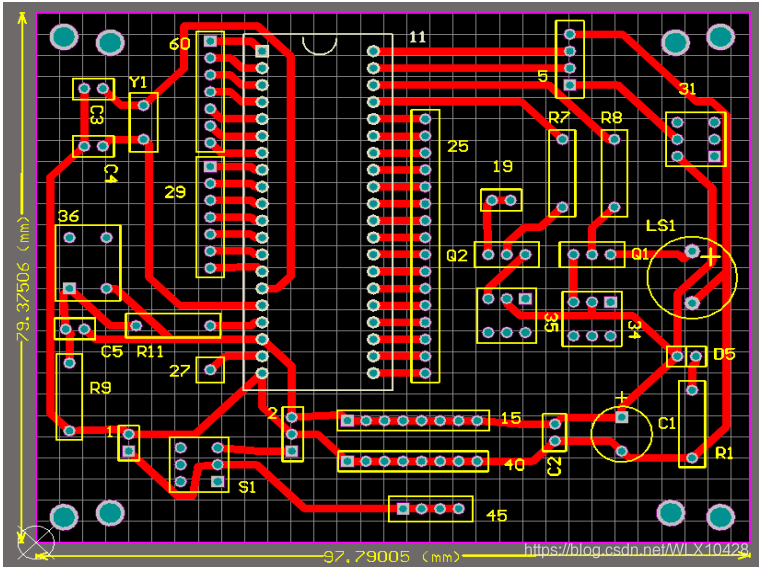The width and height of the screenshot is (759, 569).
Task: Select the square first pad of header 15
Action: tap(347, 420)
